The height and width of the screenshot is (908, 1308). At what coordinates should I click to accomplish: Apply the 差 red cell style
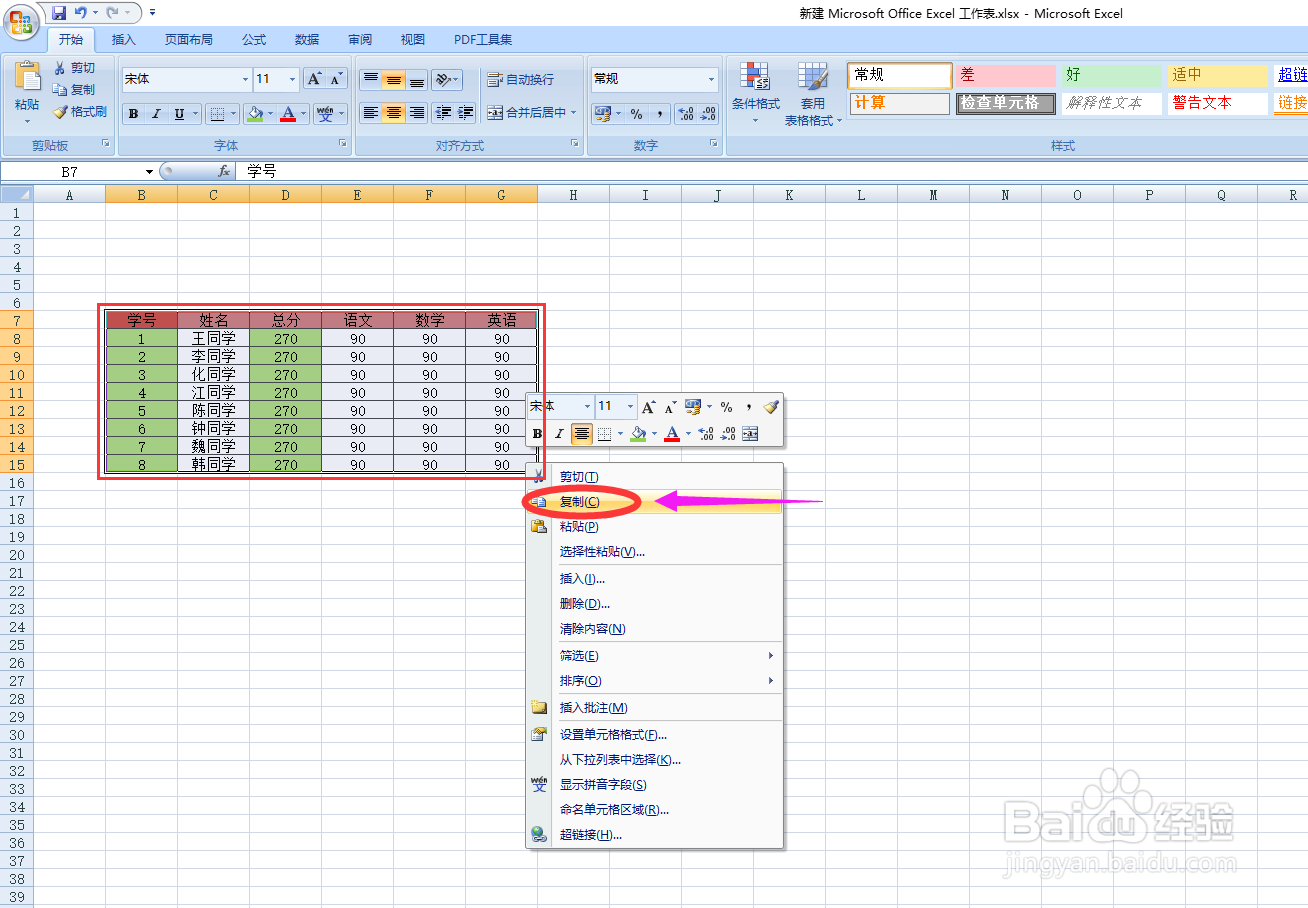point(1005,75)
